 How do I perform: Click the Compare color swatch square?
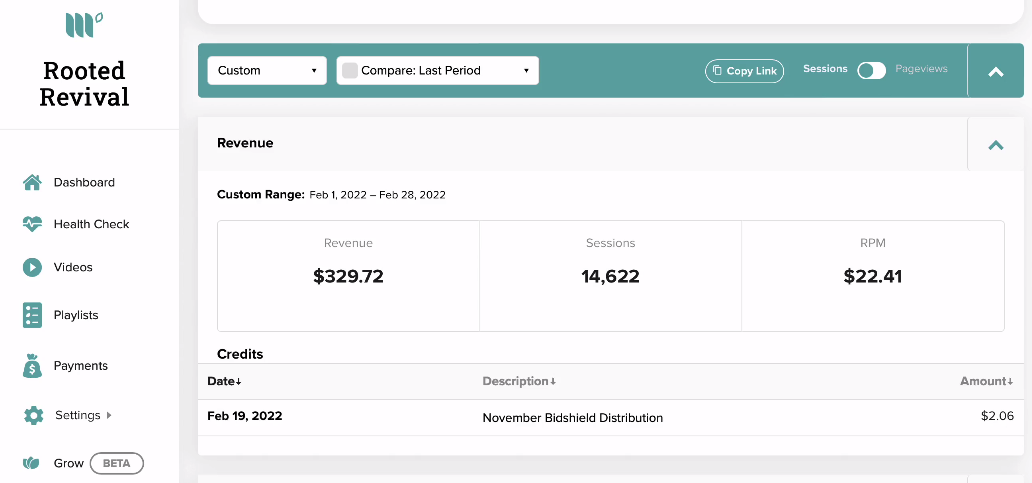pyautogui.click(x=350, y=70)
